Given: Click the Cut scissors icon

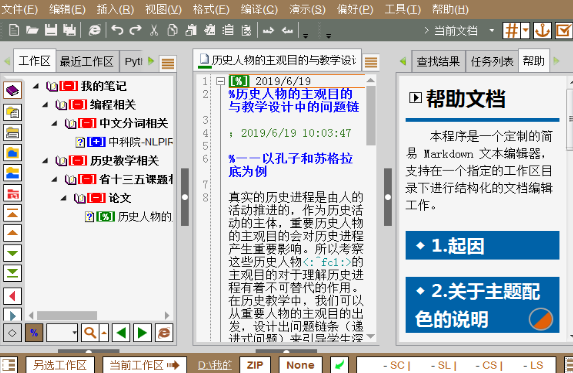Looking at the screenshot, I should pyautogui.click(x=154, y=30).
